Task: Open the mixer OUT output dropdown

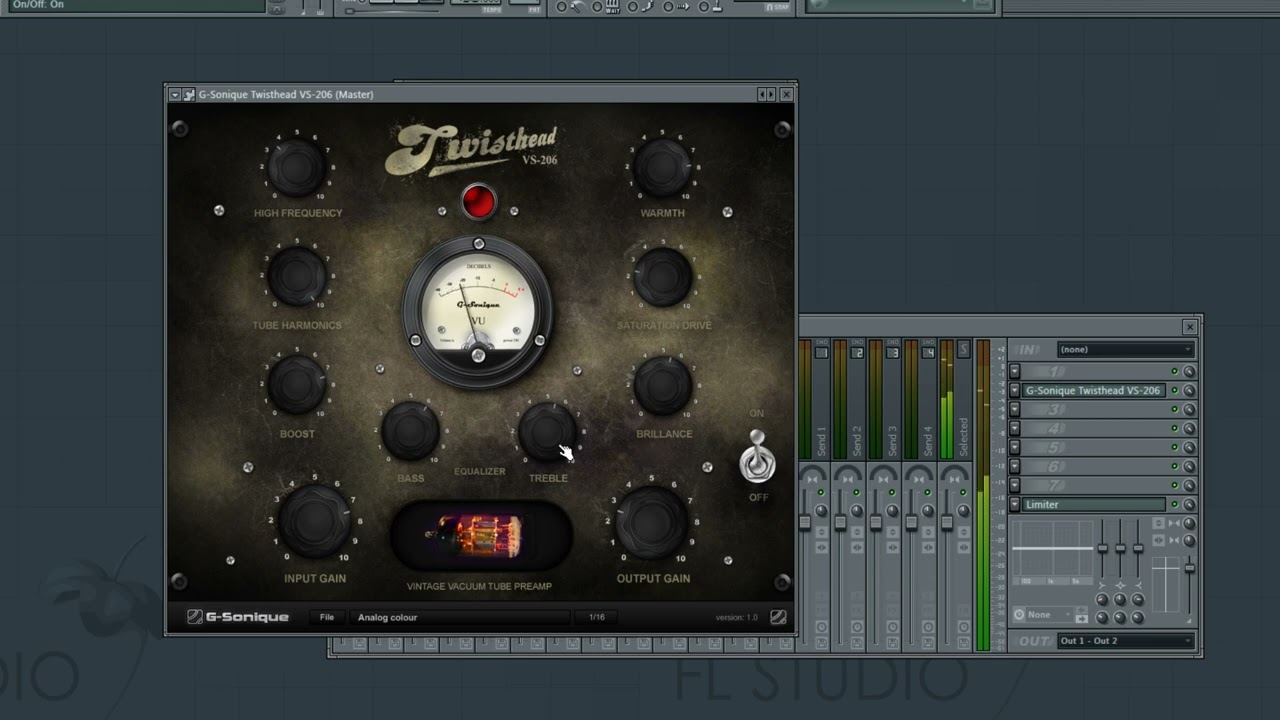Action: pos(1125,641)
